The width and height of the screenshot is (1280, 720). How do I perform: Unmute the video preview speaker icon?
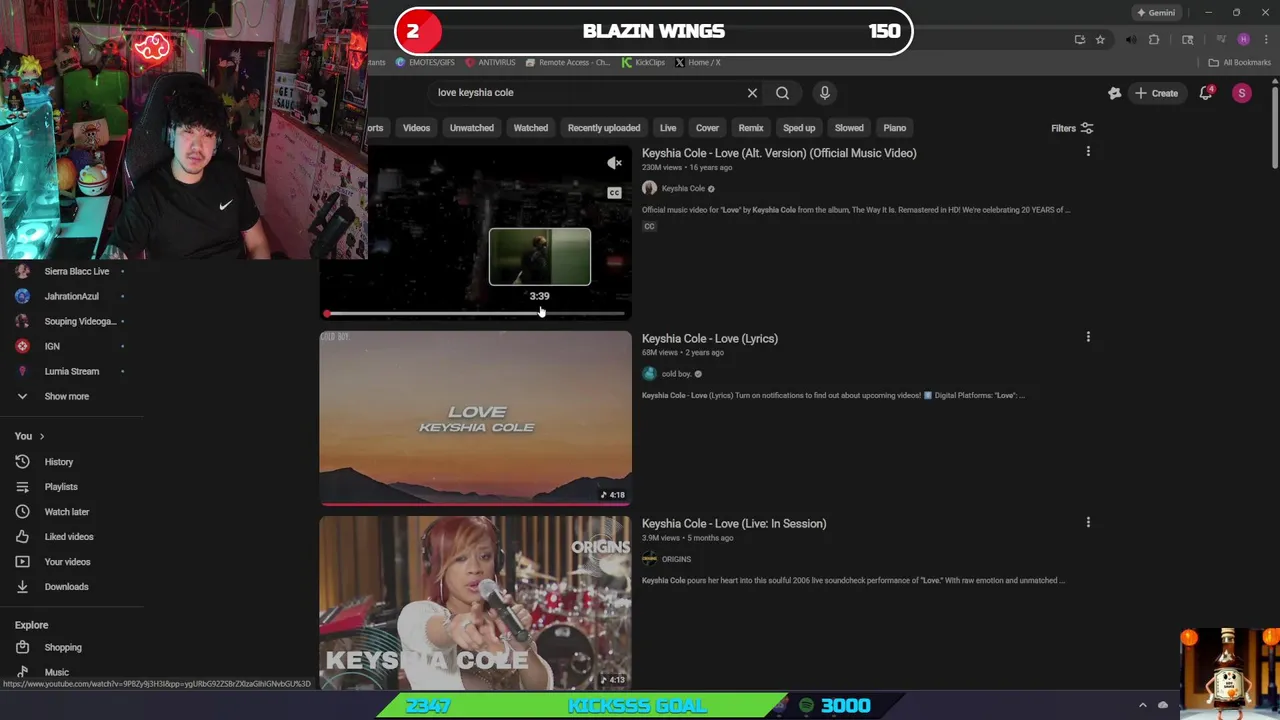coord(614,163)
